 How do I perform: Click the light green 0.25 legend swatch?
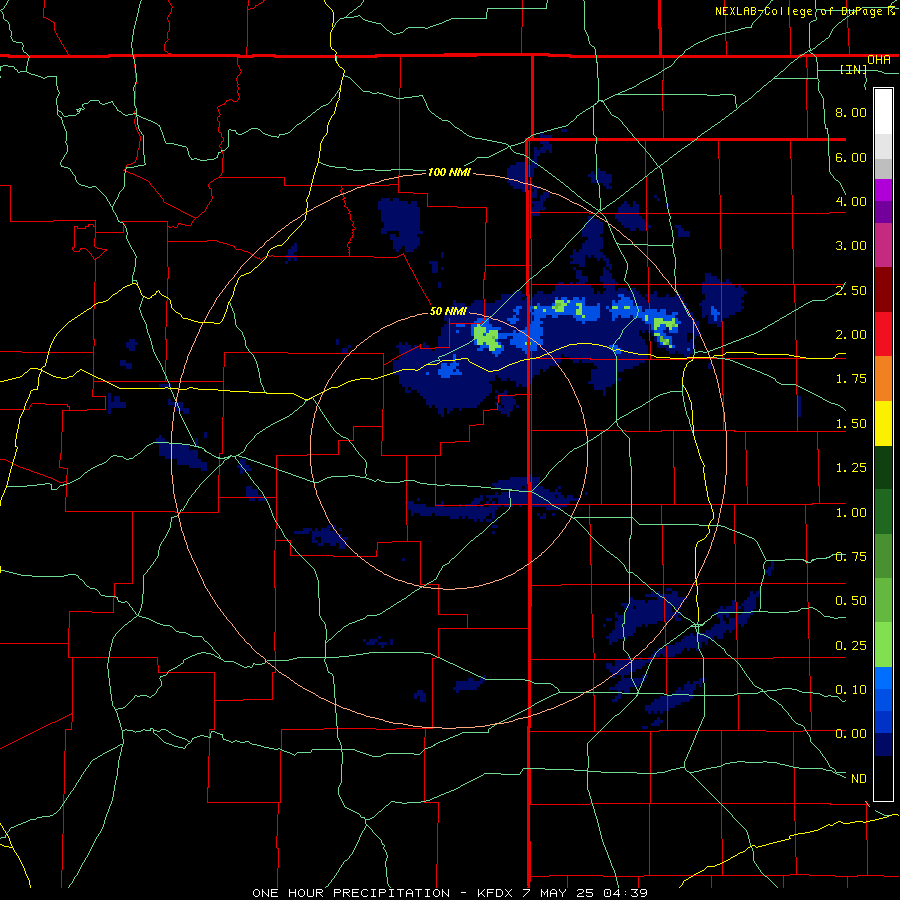coord(883,645)
